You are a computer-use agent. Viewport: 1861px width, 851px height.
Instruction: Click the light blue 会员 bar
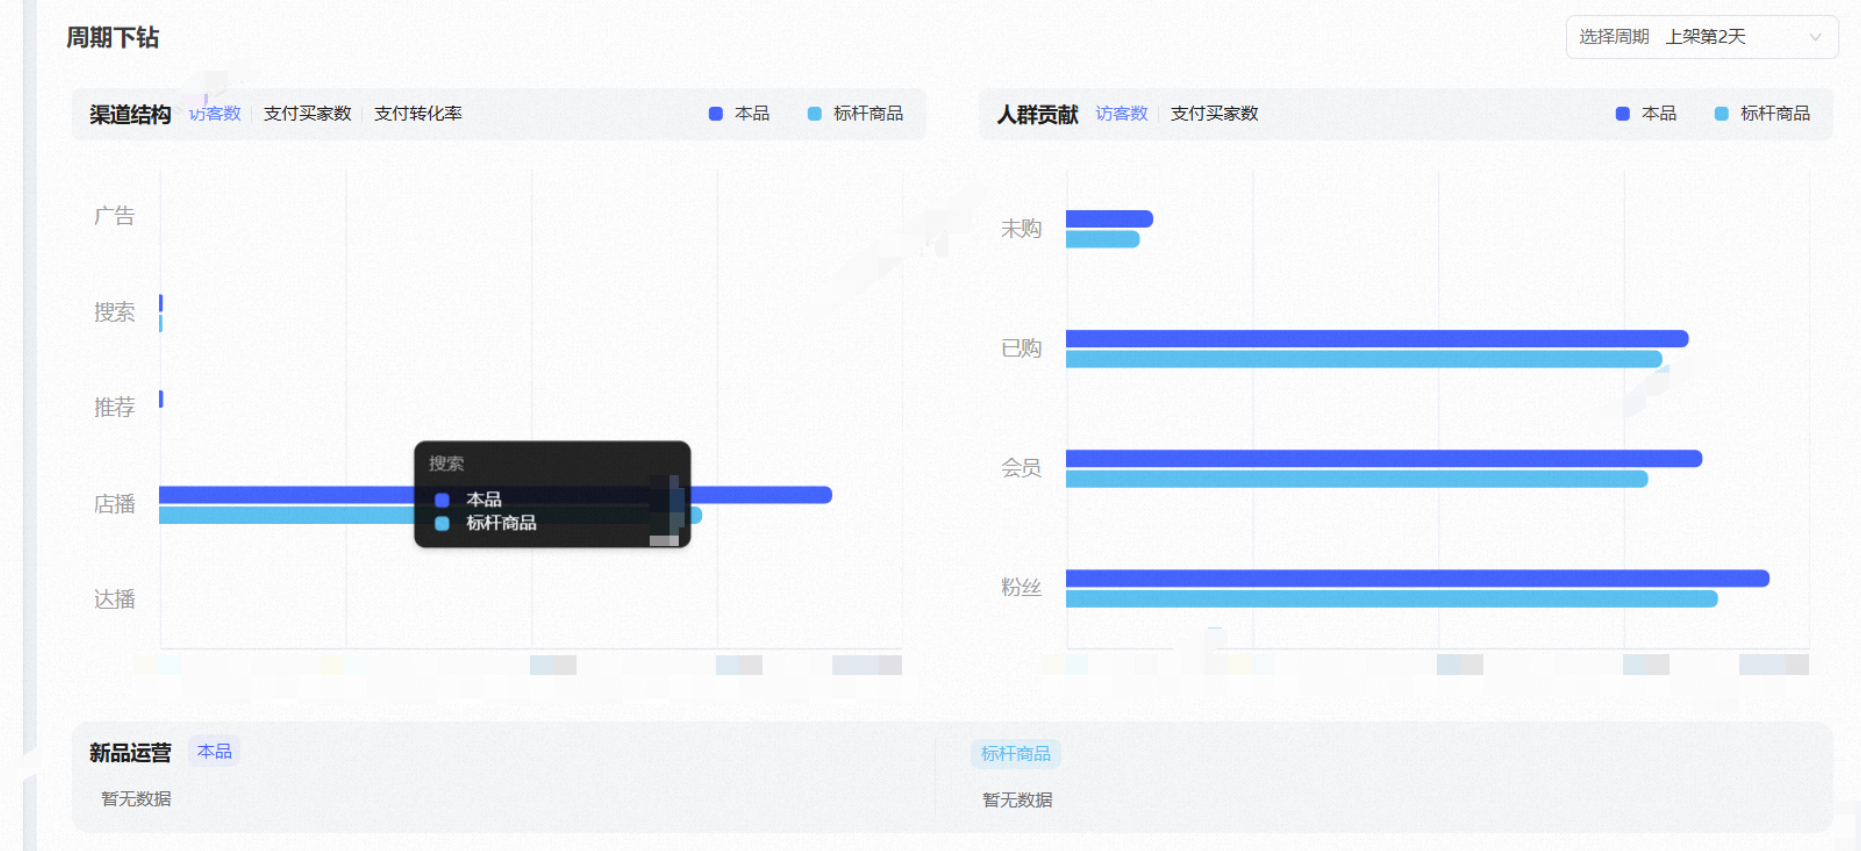click(1356, 479)
